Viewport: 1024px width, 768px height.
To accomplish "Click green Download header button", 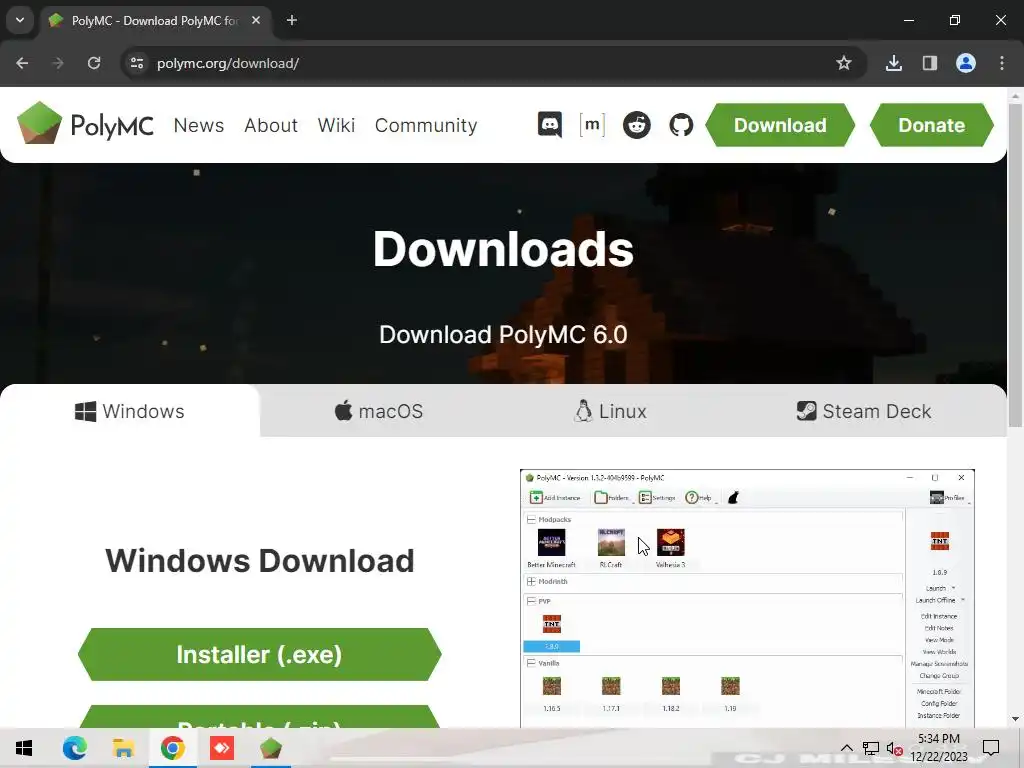I will tap(780, 125).
